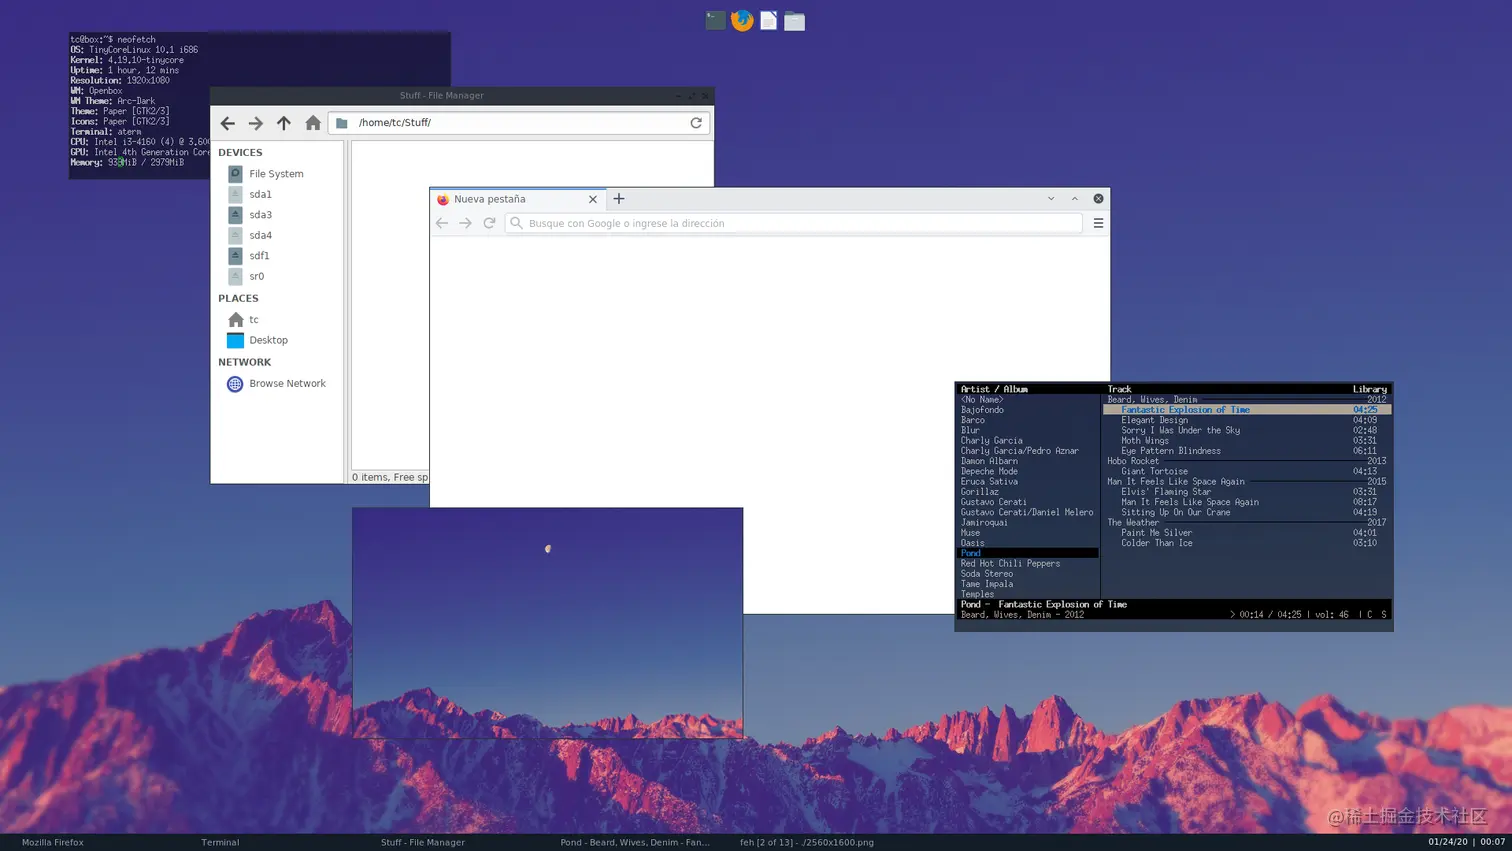This screenshot has height=851, width=1512.
Task: Select track Colder Than Ice
Action: pos(1156,543)
